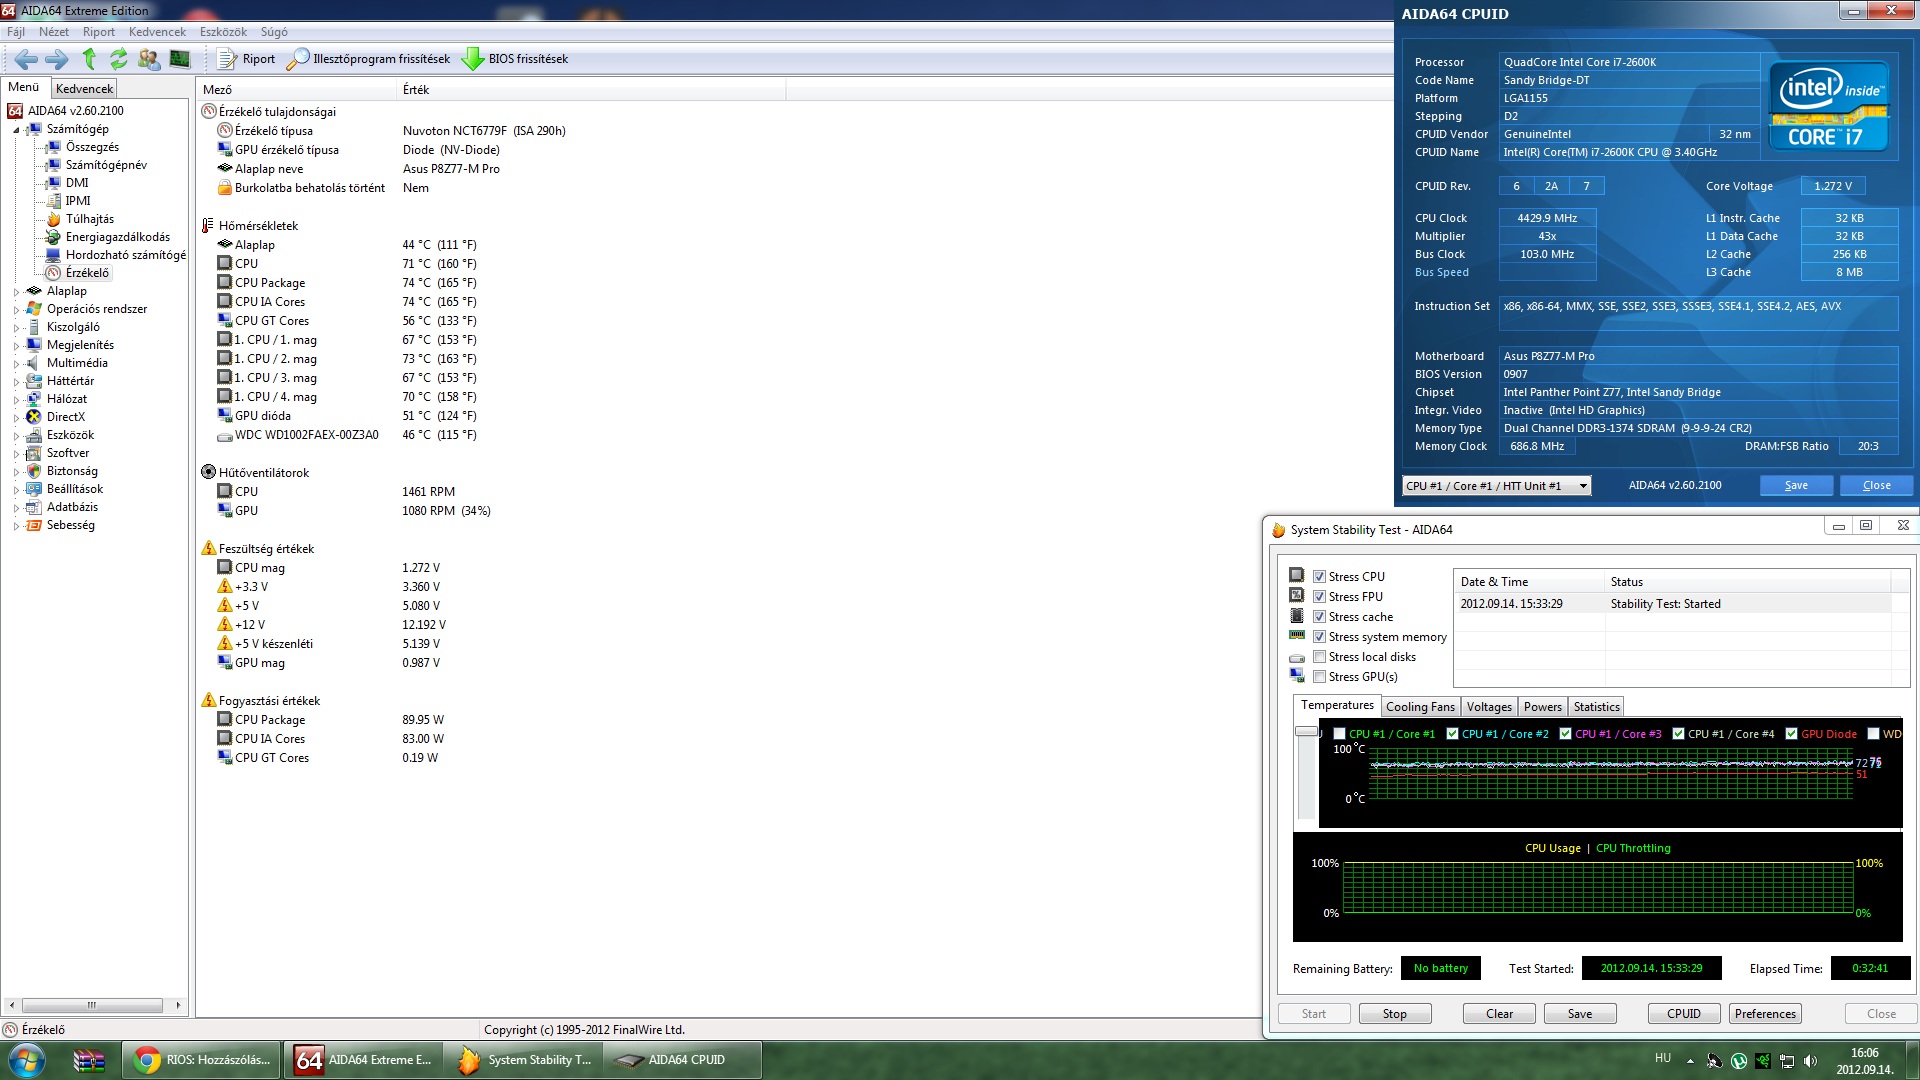The width and height of the screenshot is (1920, 1080).
Task: Click the Megjelenítés display icon
Action: coord(34,345)
